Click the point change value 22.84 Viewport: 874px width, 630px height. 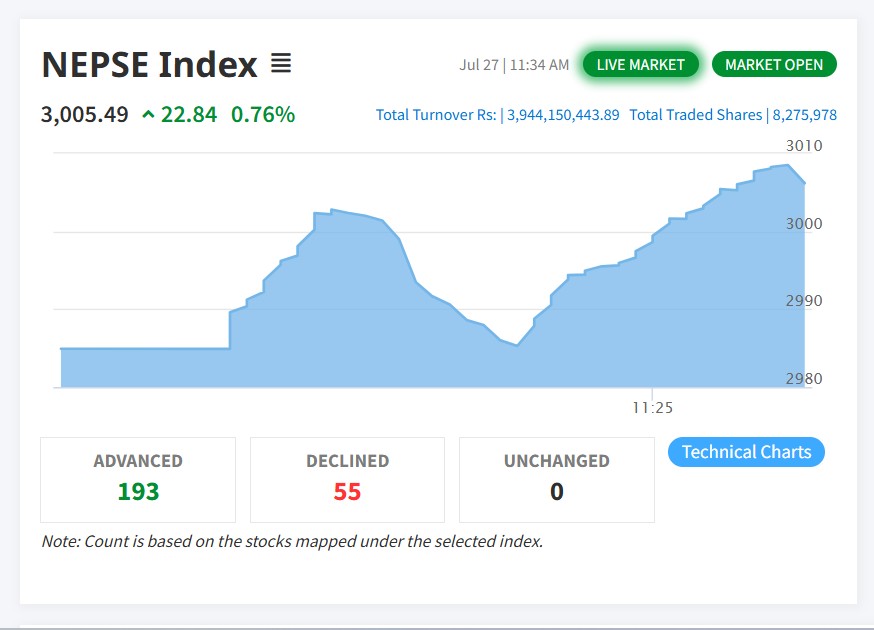click(189, 115)
